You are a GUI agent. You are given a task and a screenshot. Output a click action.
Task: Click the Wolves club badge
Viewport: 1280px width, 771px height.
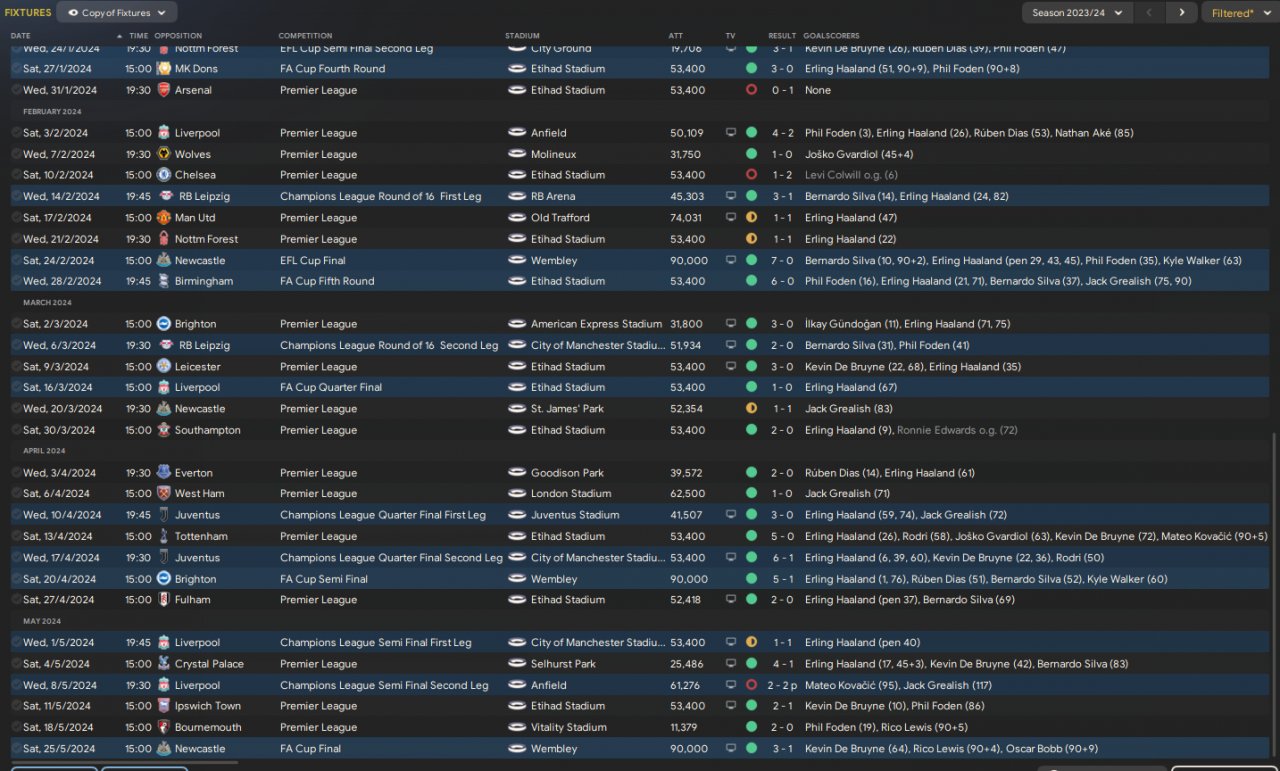(163, 154)
